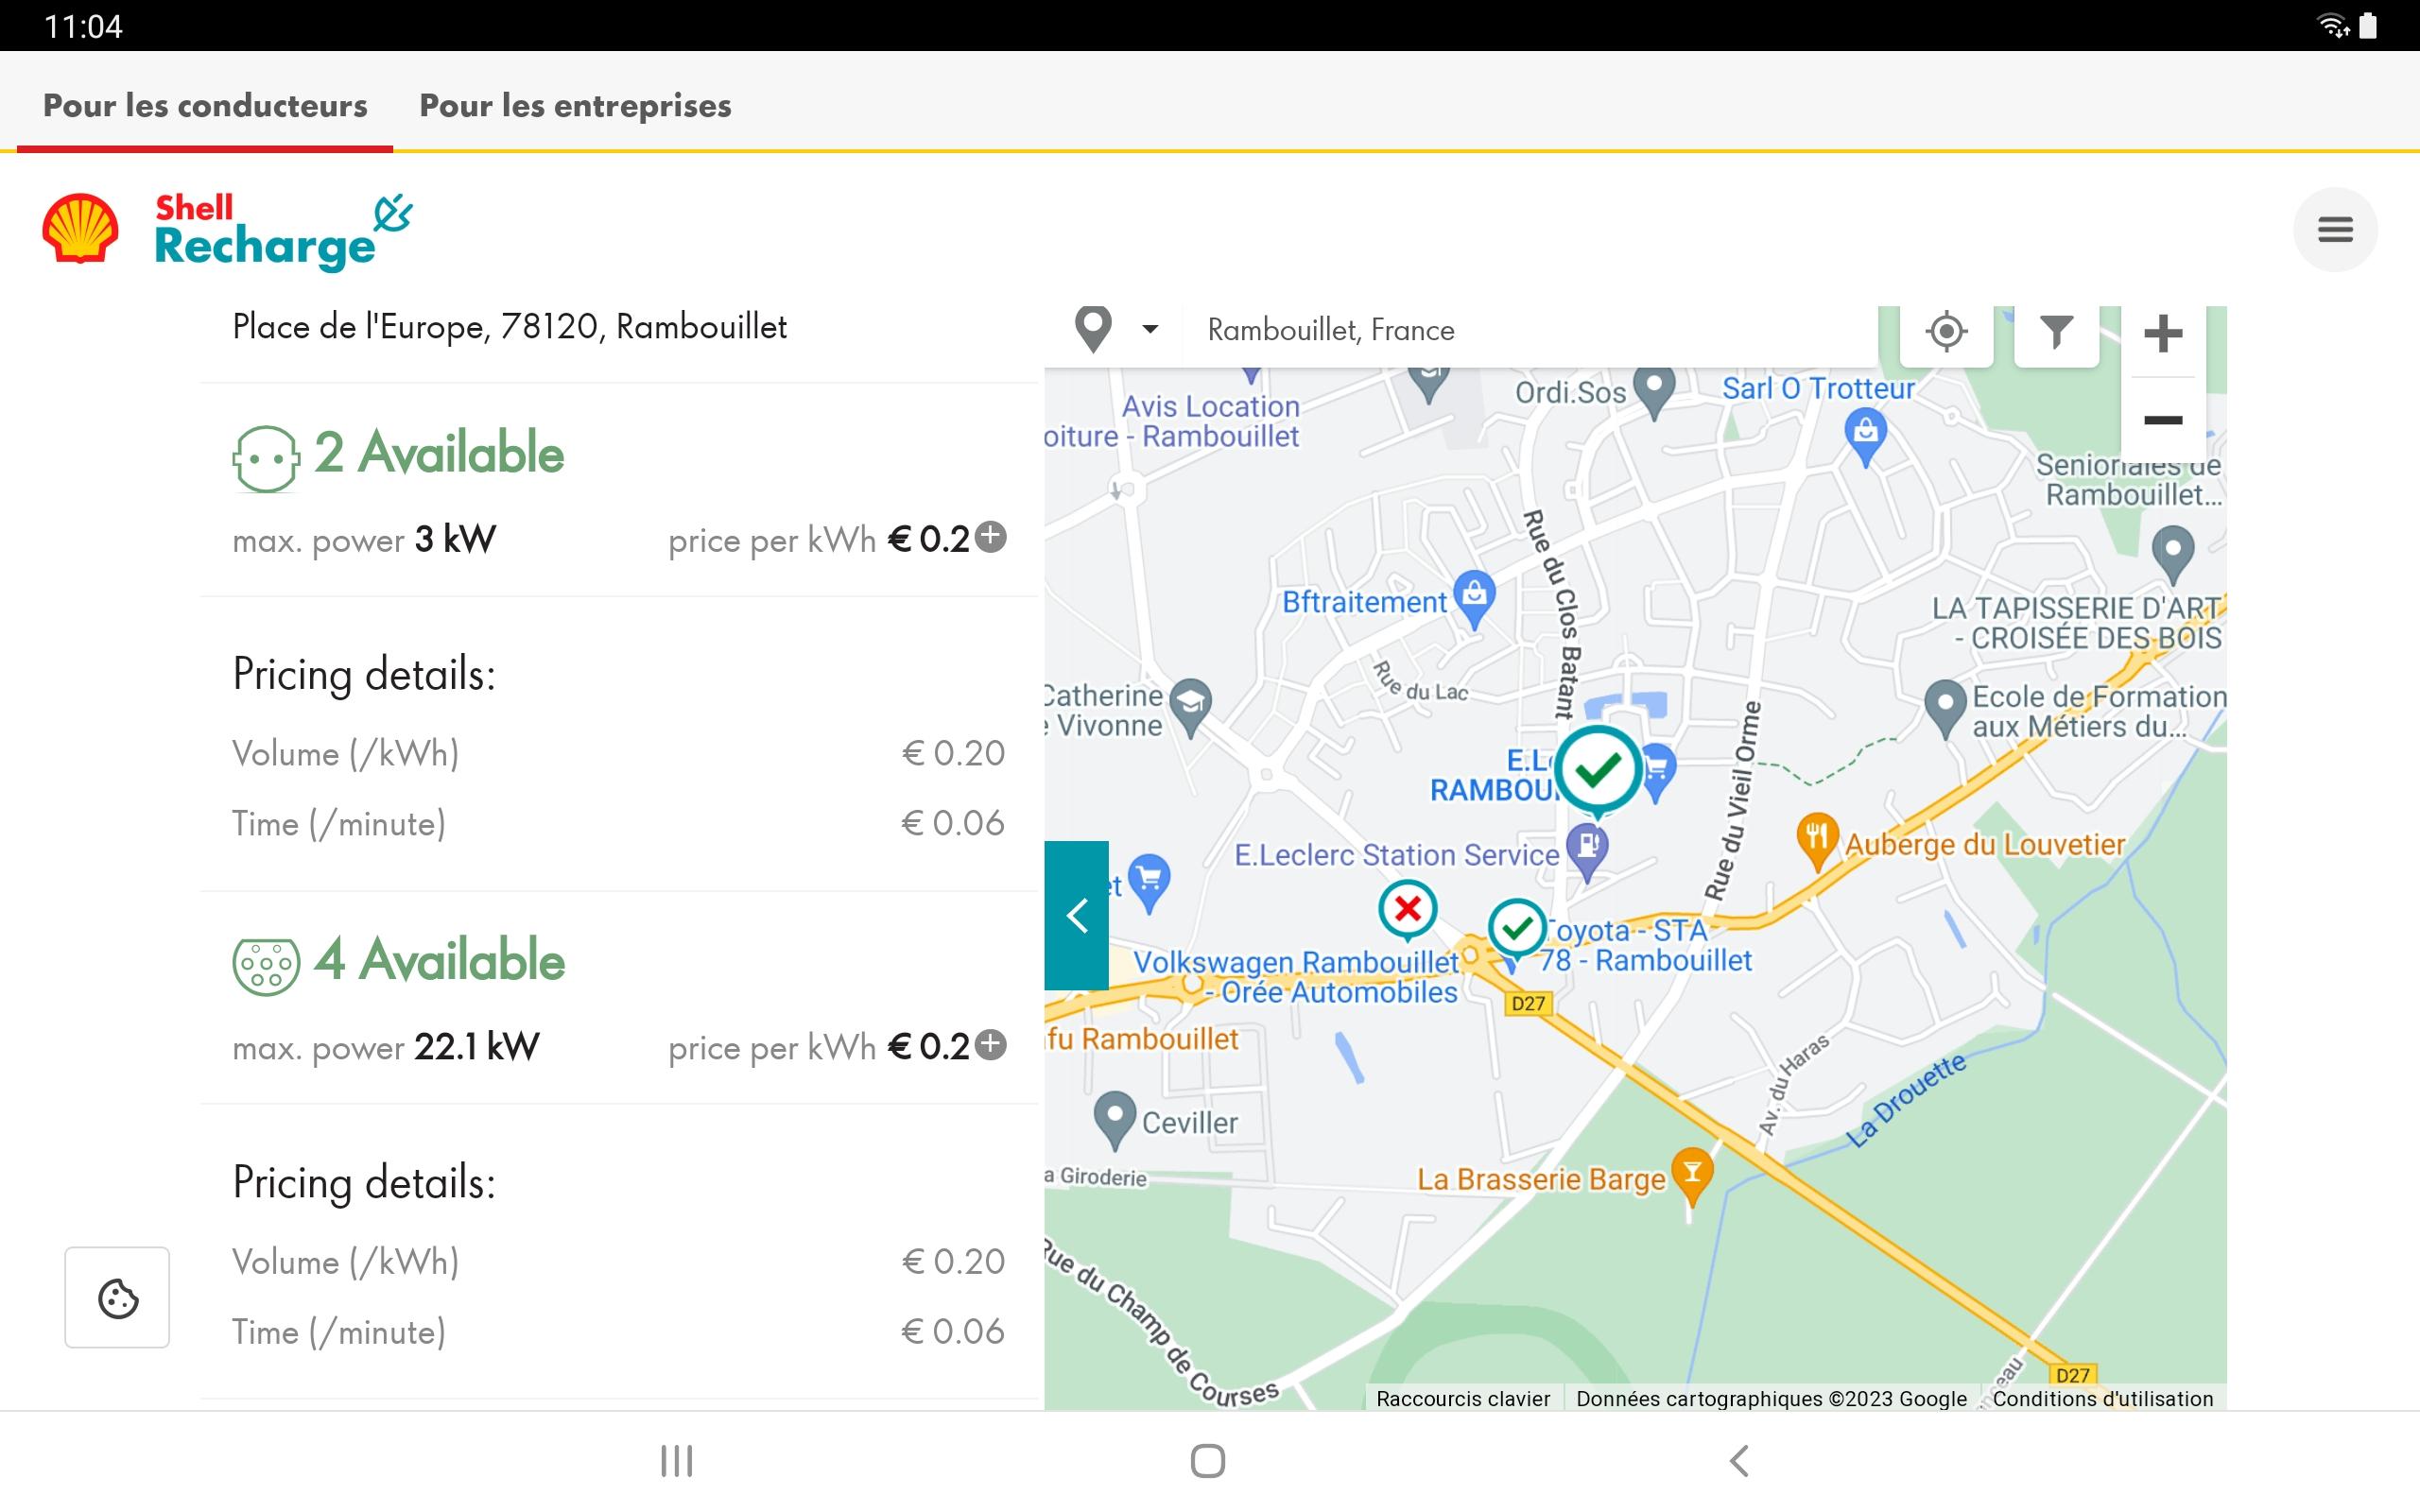Click address Place de l'Europe, 78120, Rambouillet

[x=510, y=327]
